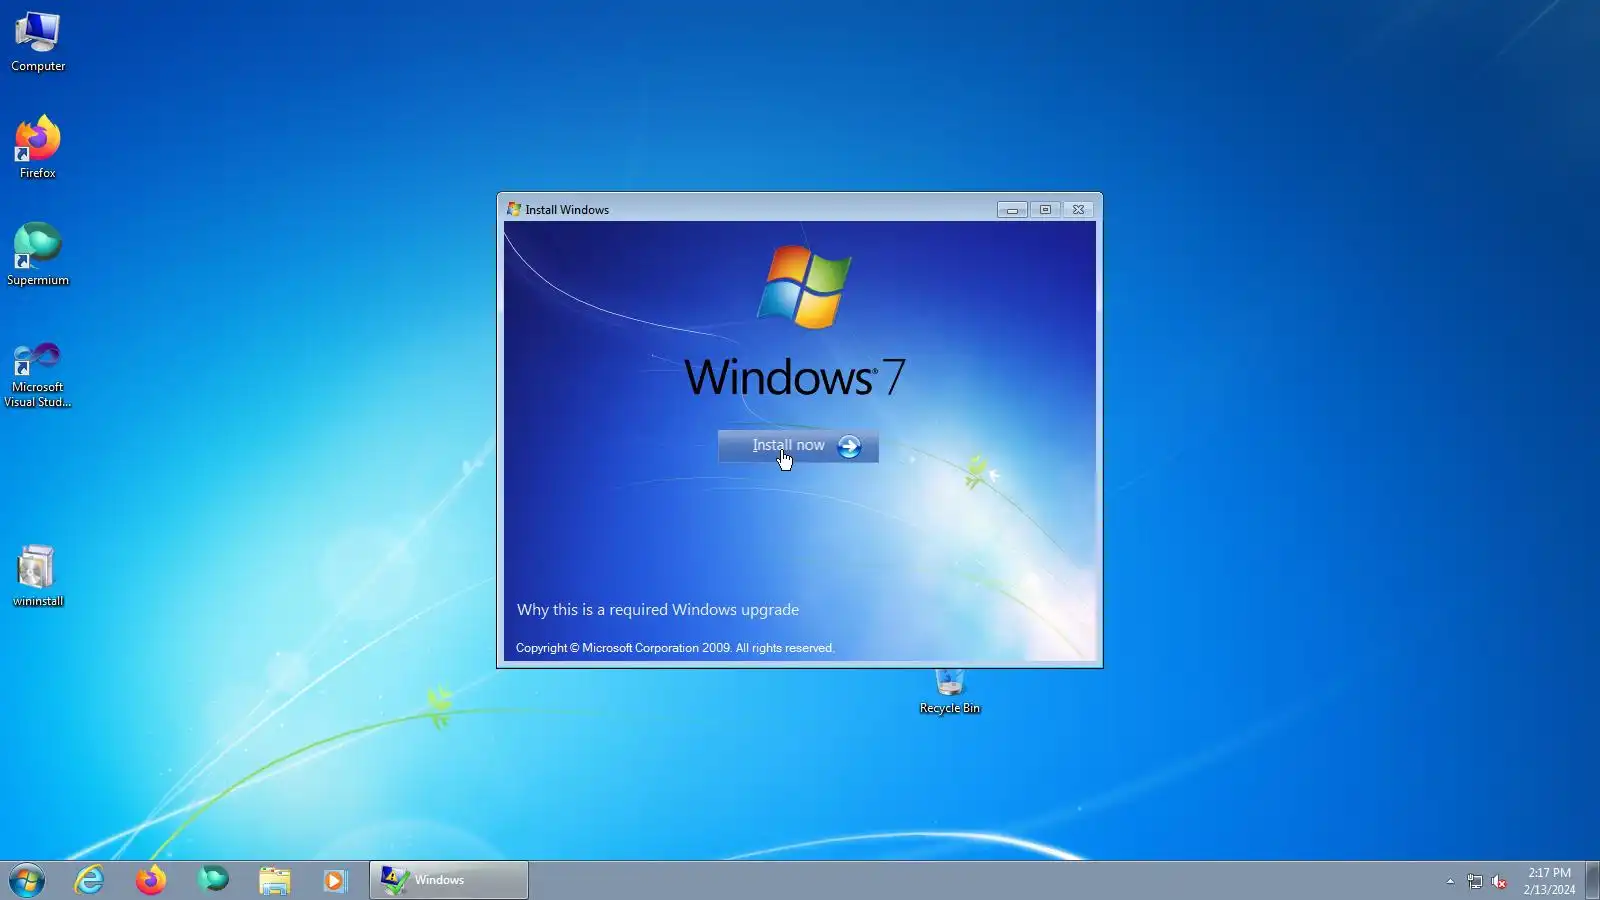Open Windows Explorer from the taskbar
The height and width of the screenshot is (900, 1600).
274,880
